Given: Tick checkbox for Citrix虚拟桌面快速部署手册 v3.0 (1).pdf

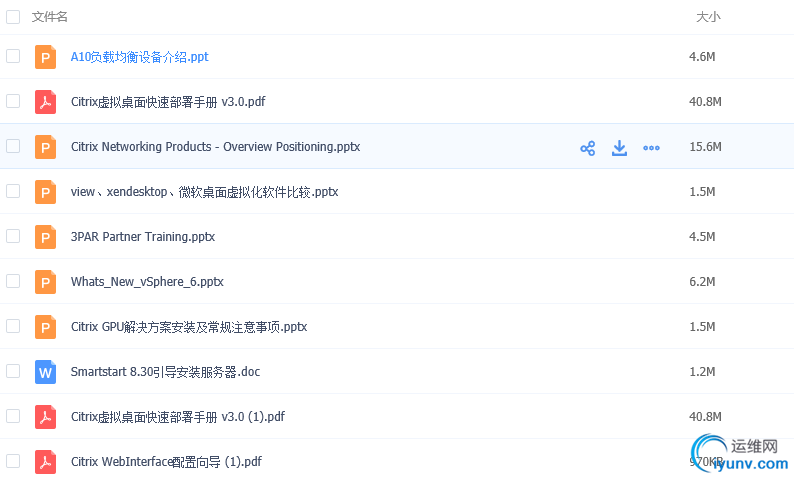Looking at the screenshot, I should tap(13, 416).
